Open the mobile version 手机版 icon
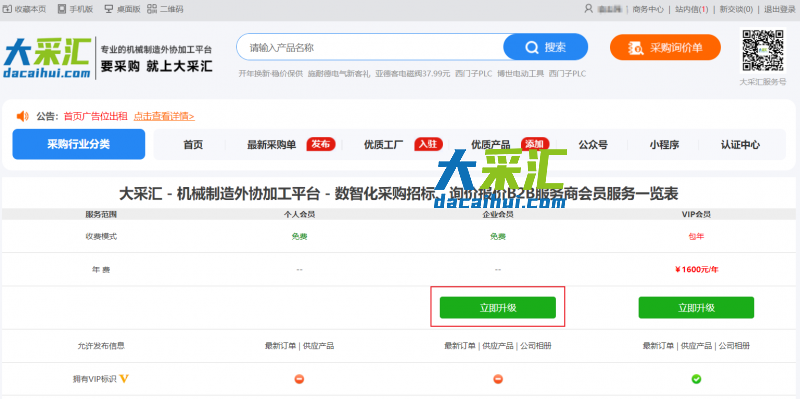This screenshot has height=399, width=800. [62, 9]
